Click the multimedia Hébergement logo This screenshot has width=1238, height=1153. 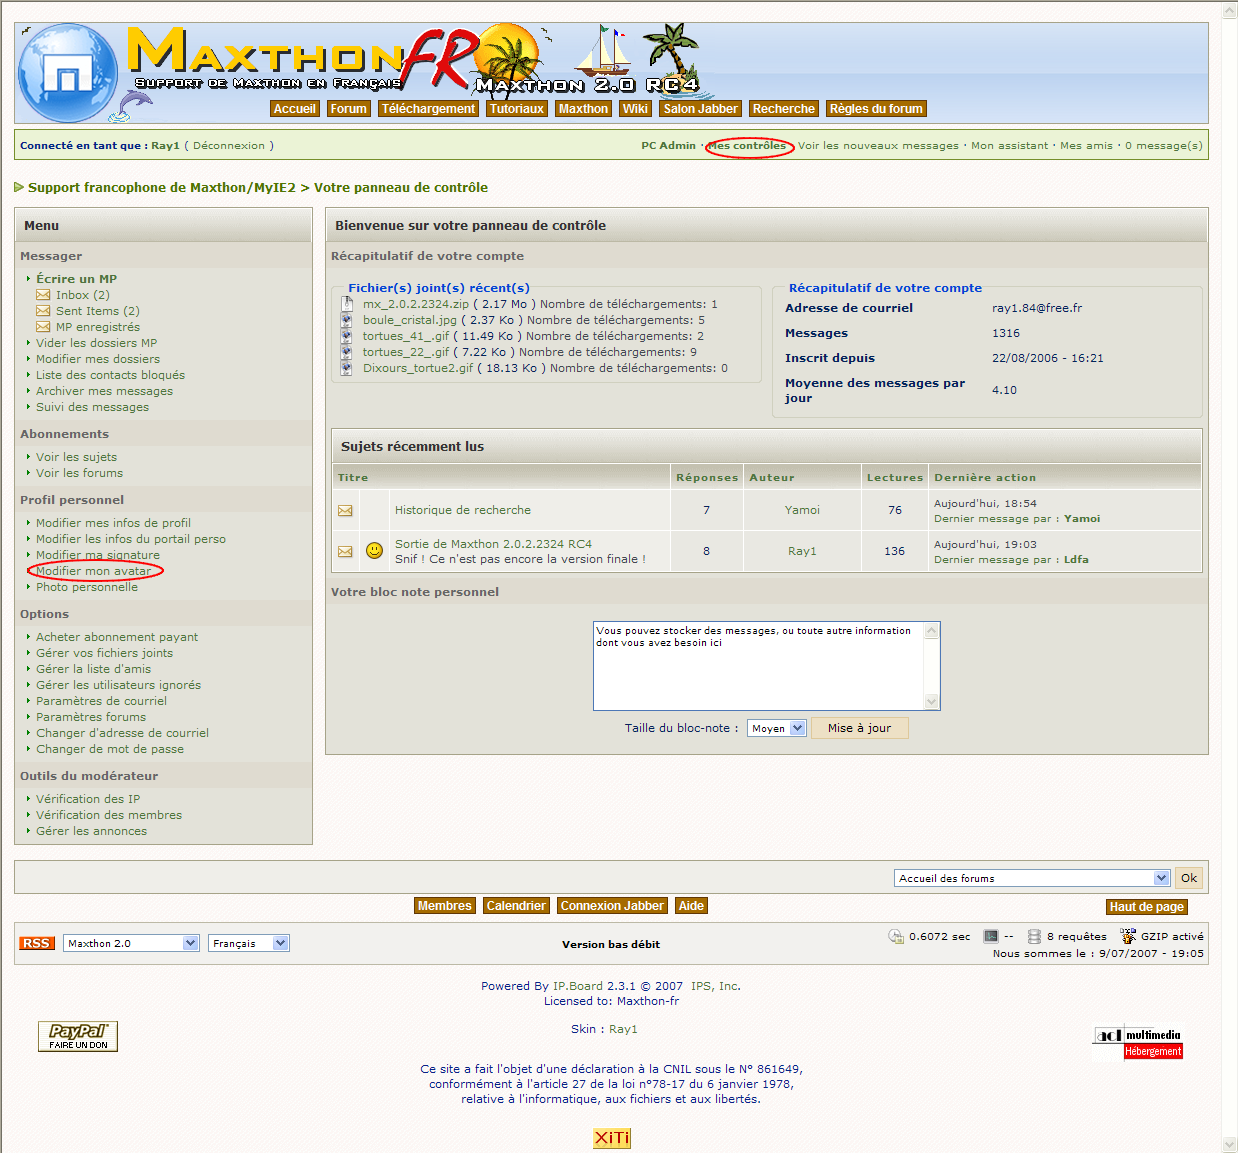point(1138,1042)
